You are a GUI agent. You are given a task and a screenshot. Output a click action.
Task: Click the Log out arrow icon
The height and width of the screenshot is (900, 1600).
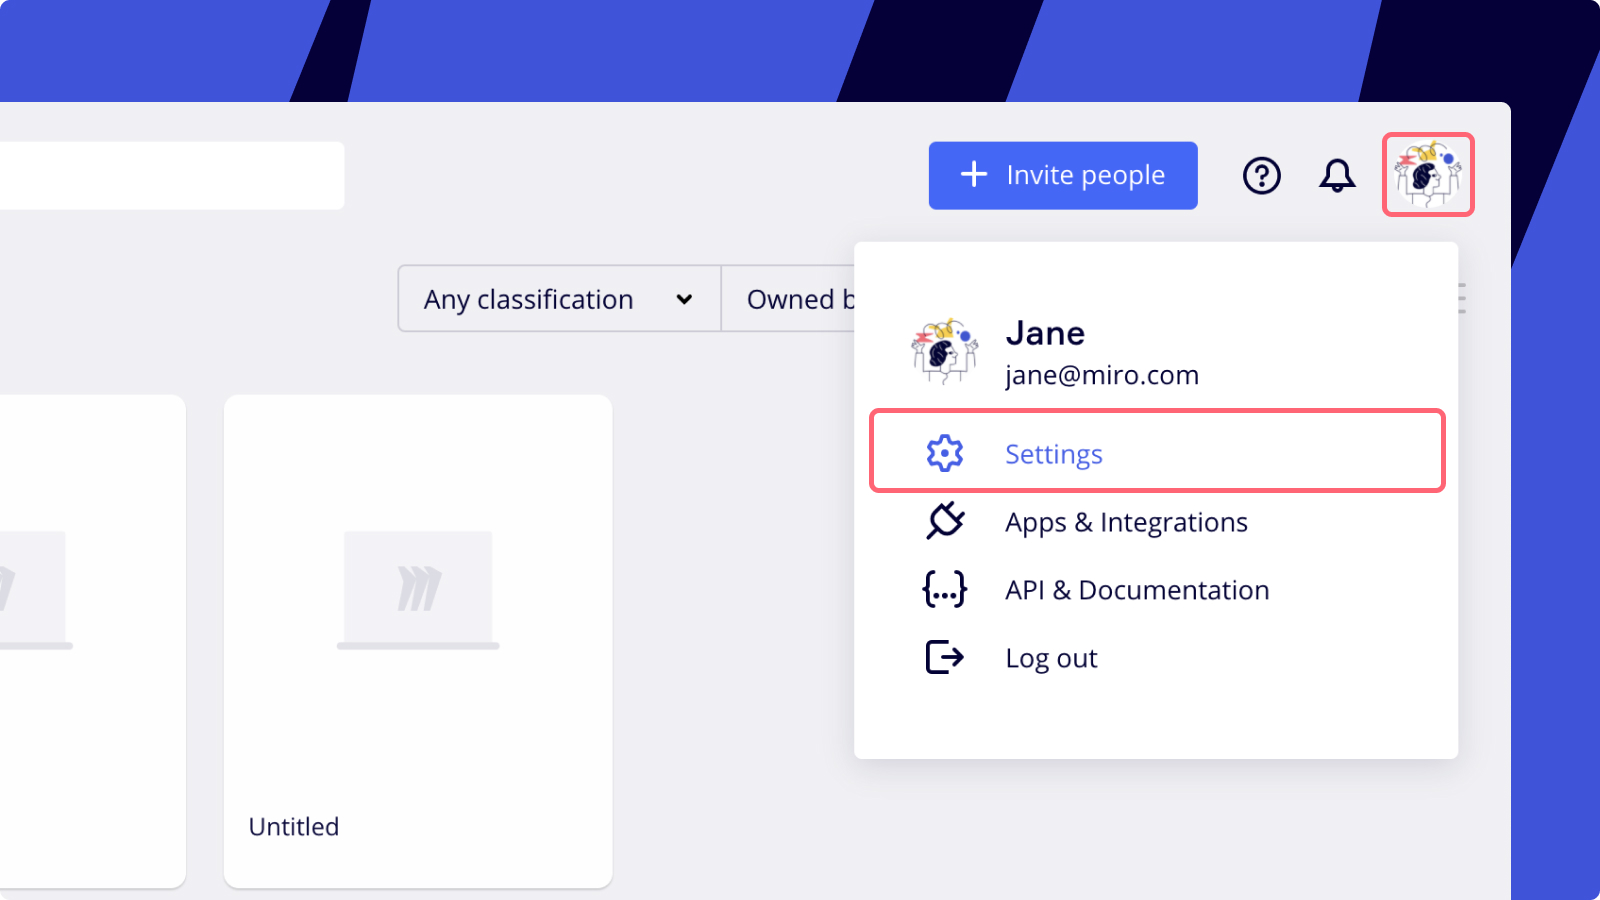point(944,657)
